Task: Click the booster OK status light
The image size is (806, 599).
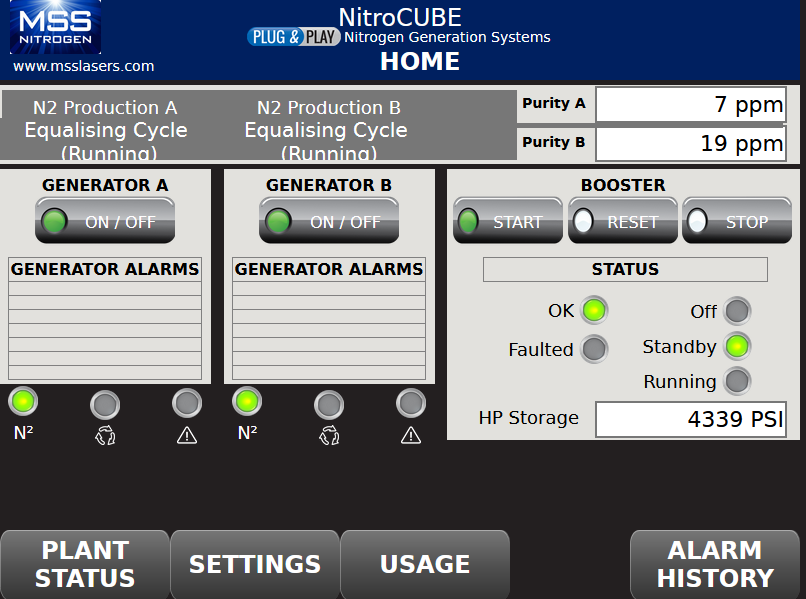Action: click(x=594, y=310)
